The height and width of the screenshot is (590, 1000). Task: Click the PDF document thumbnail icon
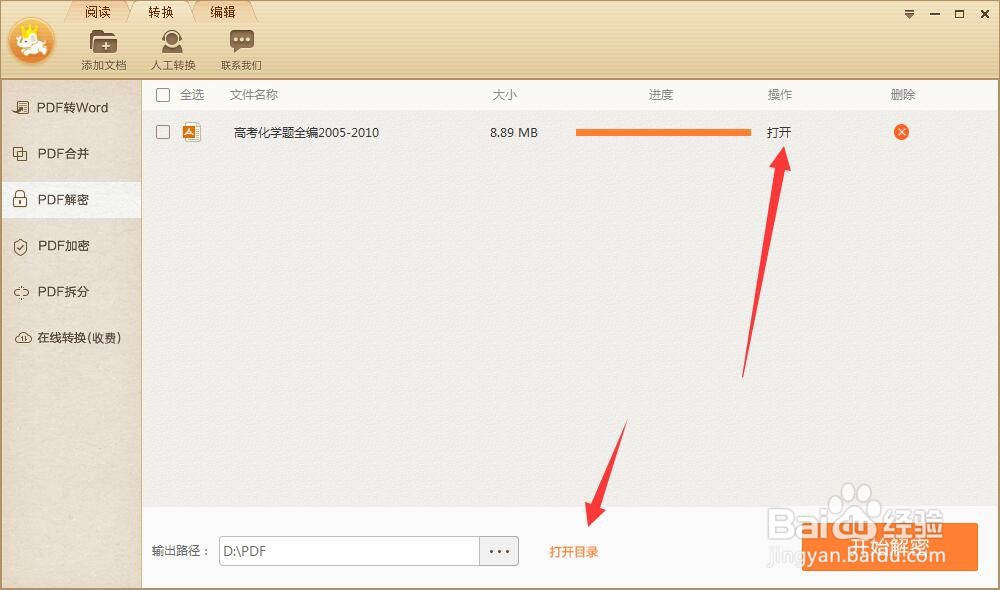(193, 131)
